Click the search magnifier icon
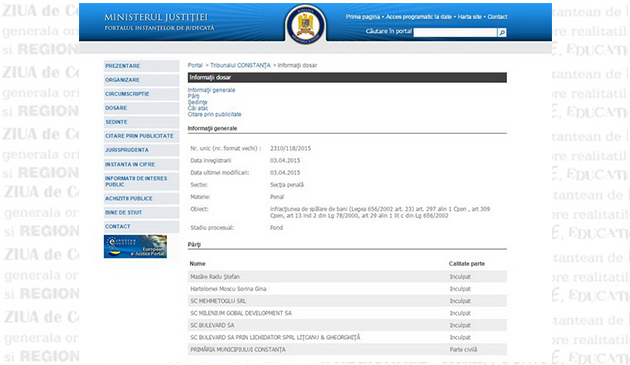The image size is (630, 365). (x=502, y=33)
